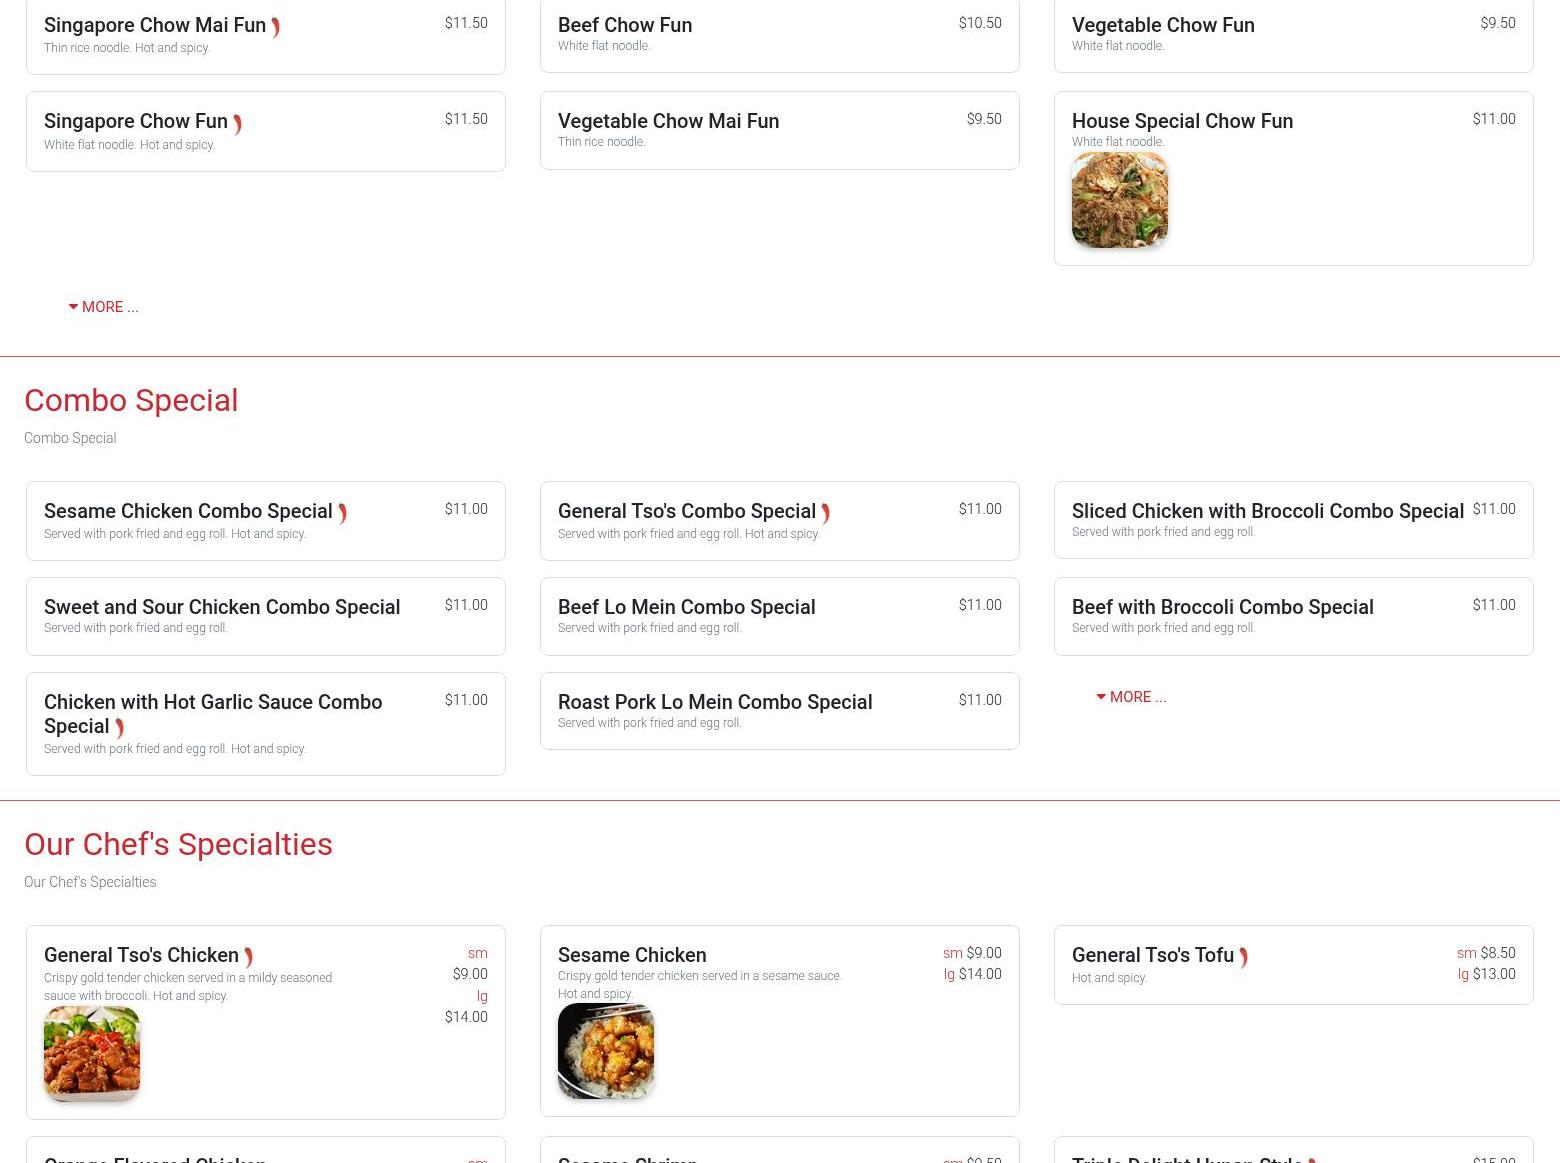The width and height of the screenshot is (1560, 1163).
Task: Choose the General Tso's Tofu title
Action: pyautogui.click(x=1153, y=955)
